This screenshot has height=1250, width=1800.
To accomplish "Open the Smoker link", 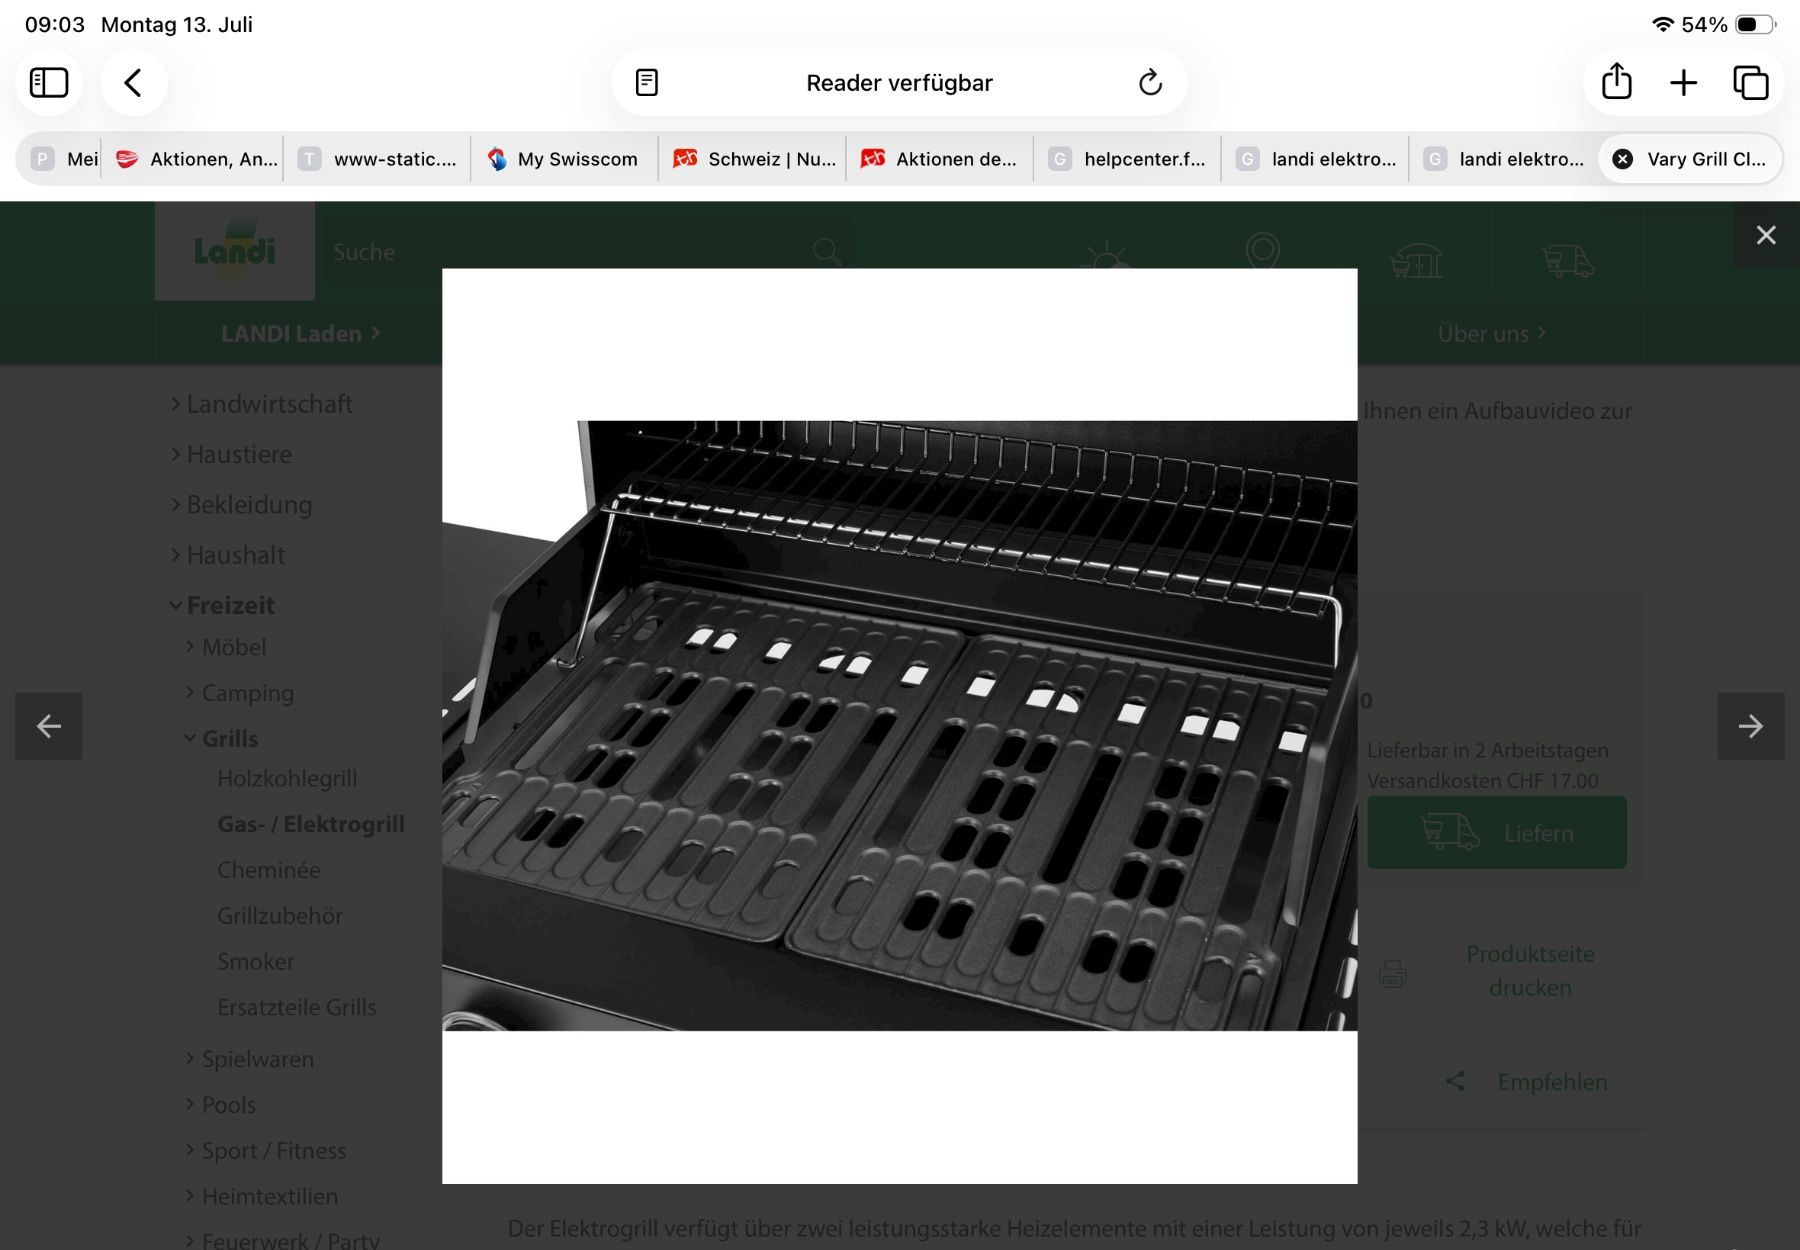I will point(256,962).
